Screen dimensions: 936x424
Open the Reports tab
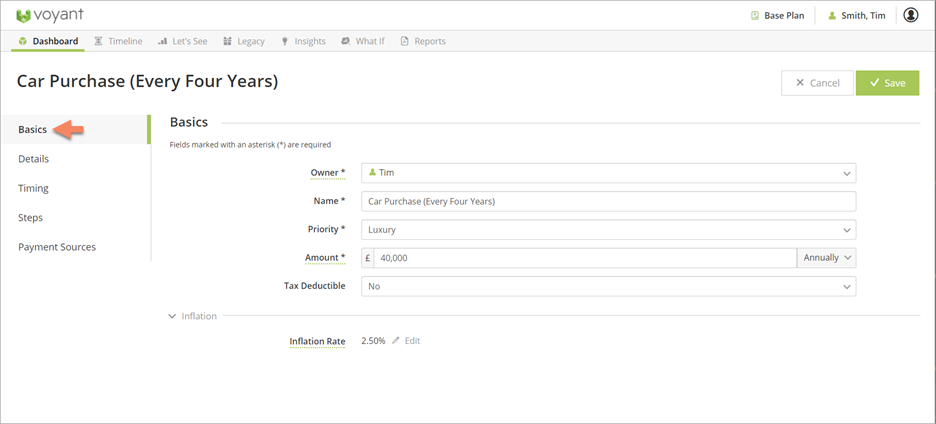pyautogui.click(x=423, y=41)
